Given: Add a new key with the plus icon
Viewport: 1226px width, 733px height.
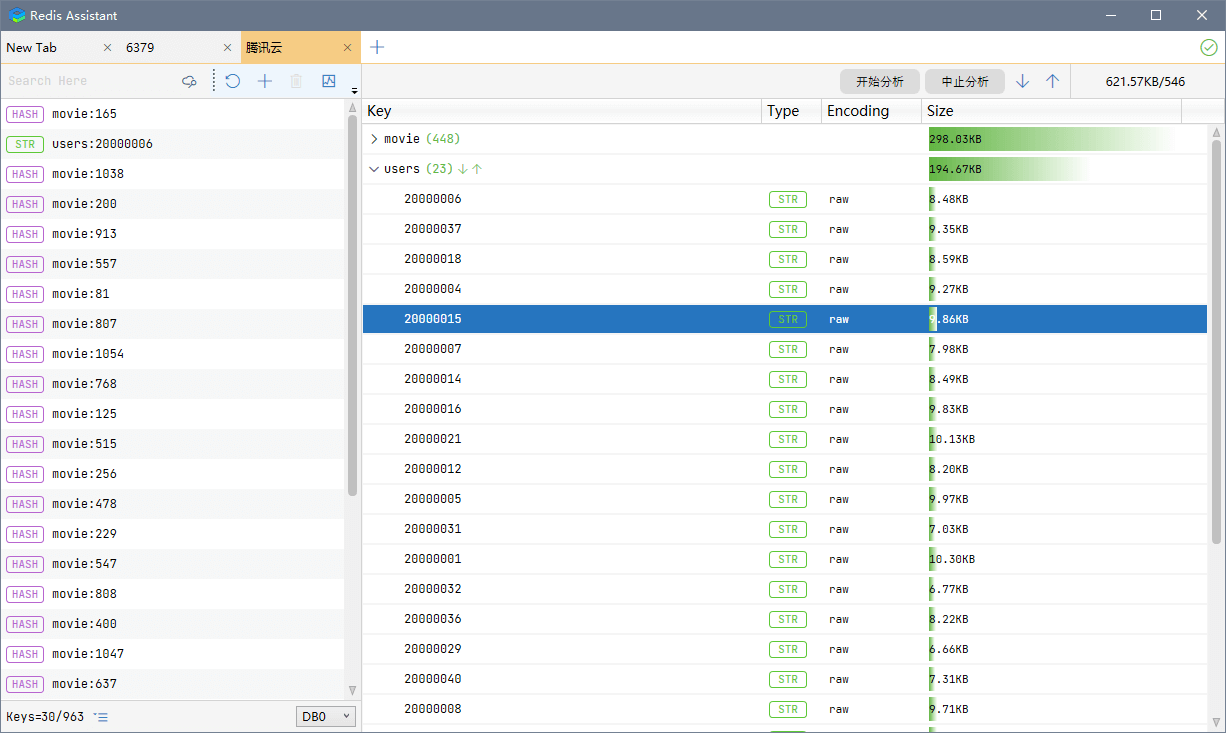Looking at the screenshot, I should (265, 81).
